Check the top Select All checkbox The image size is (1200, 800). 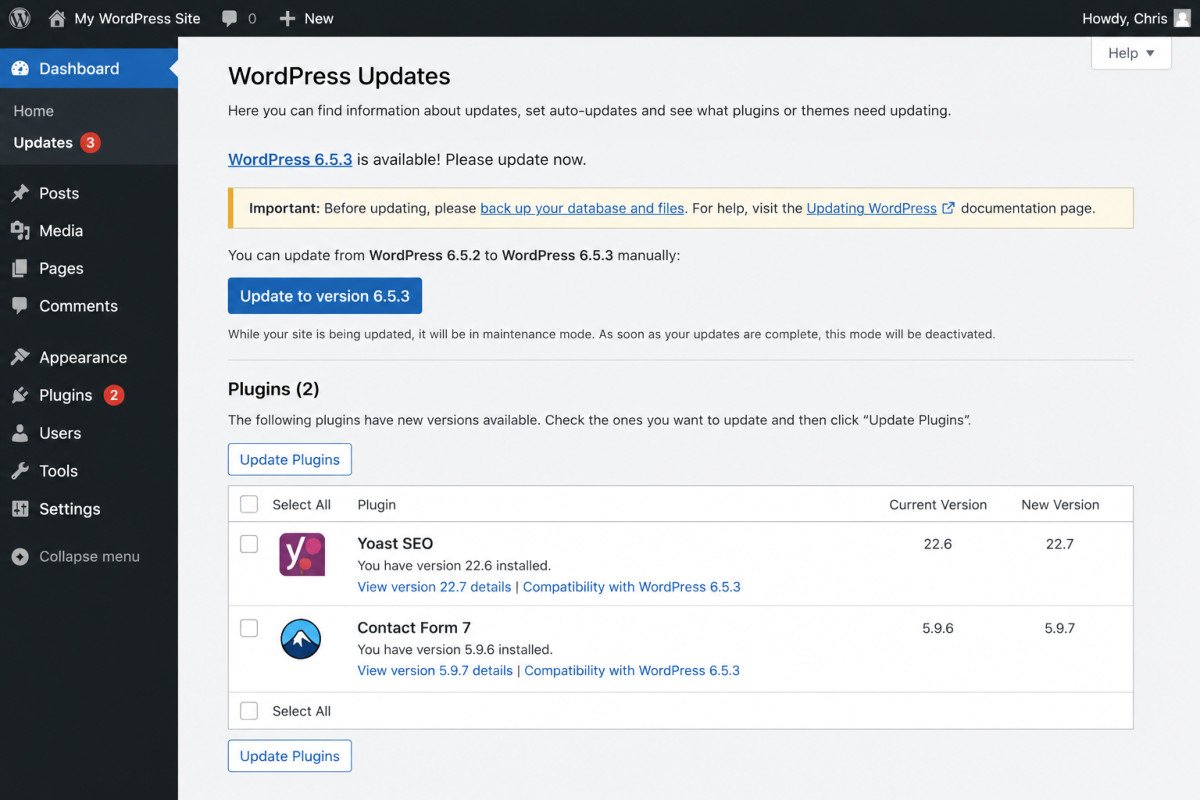tap(249, 504)
